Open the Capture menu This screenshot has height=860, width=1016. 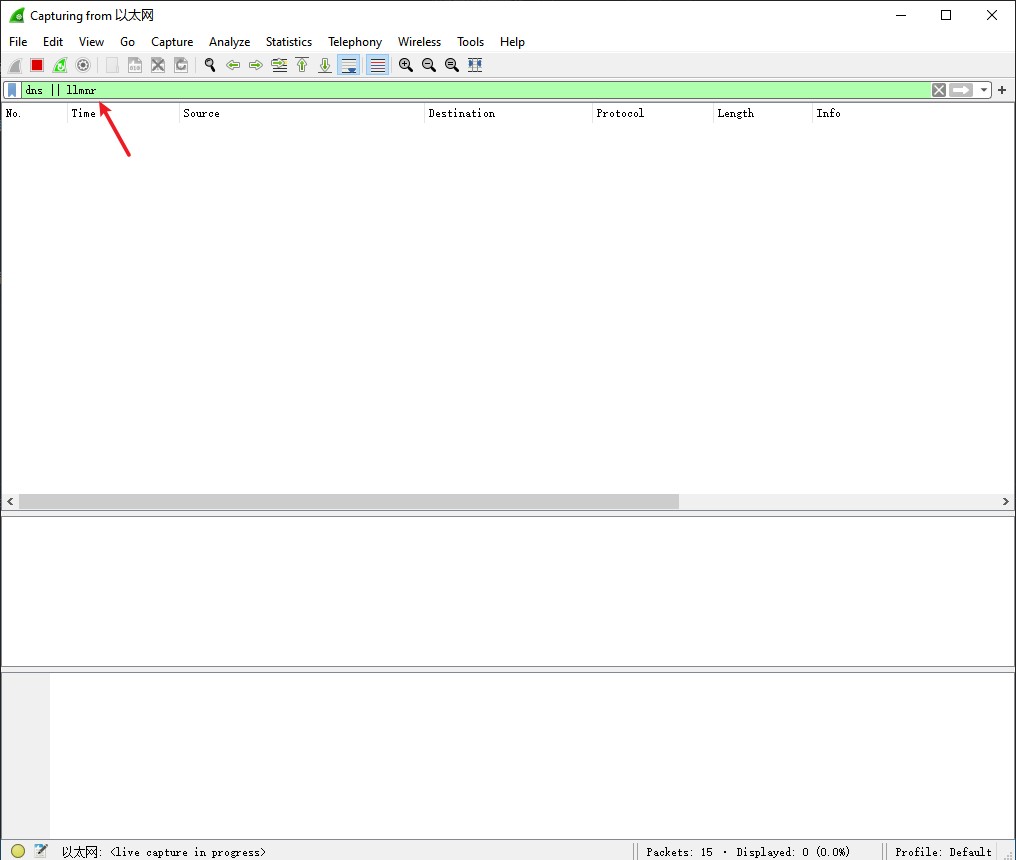pos(172,41)
